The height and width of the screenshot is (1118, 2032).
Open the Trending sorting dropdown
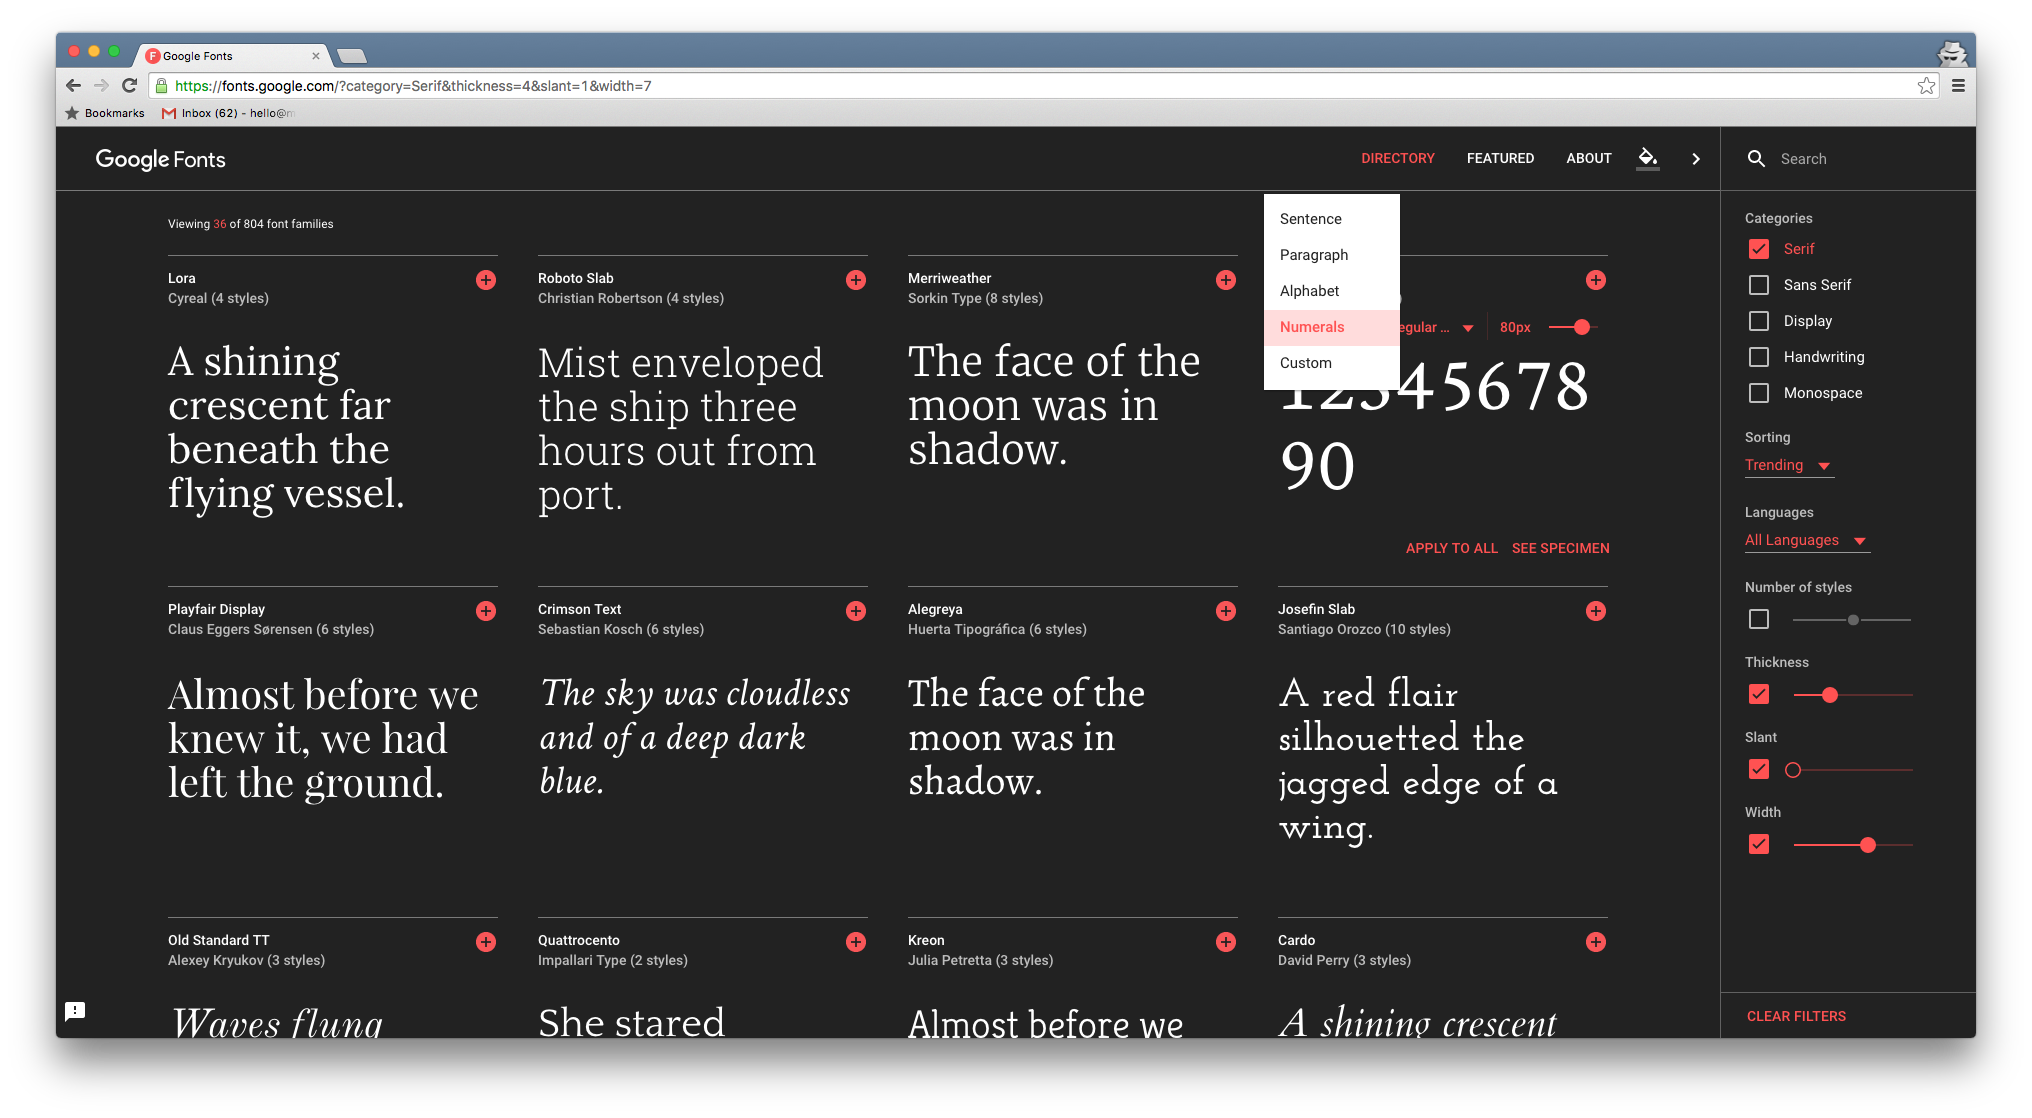click(1789, 466)
